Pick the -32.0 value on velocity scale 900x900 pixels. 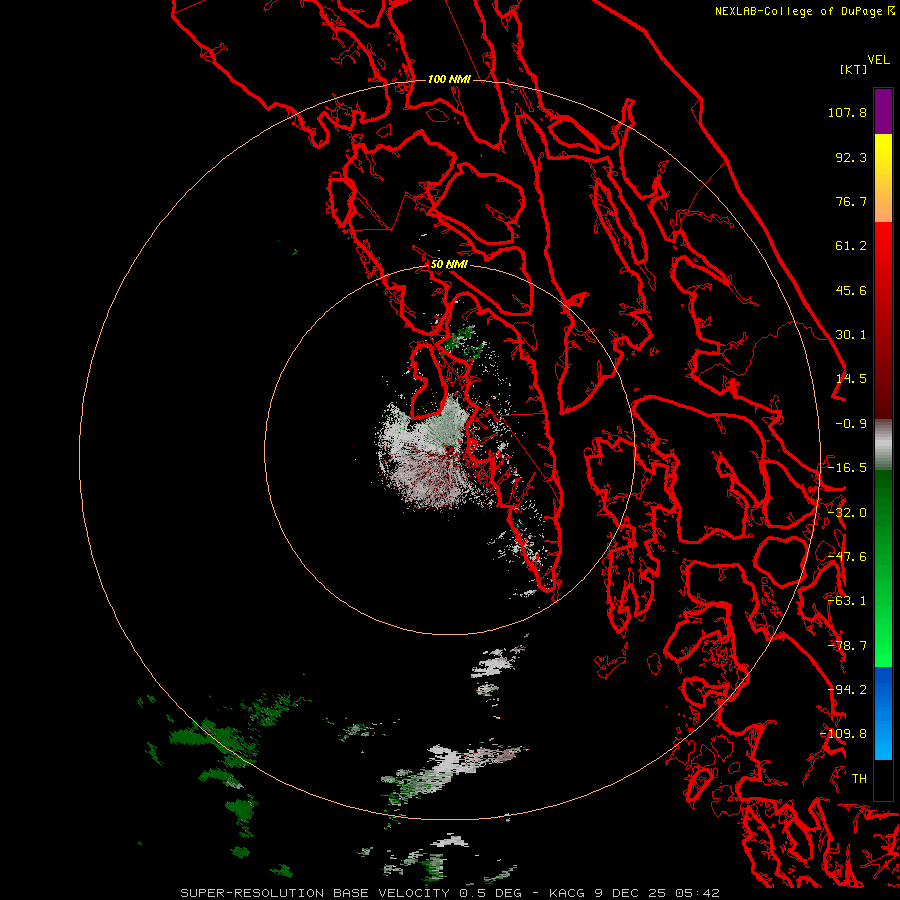click(847, 513)
